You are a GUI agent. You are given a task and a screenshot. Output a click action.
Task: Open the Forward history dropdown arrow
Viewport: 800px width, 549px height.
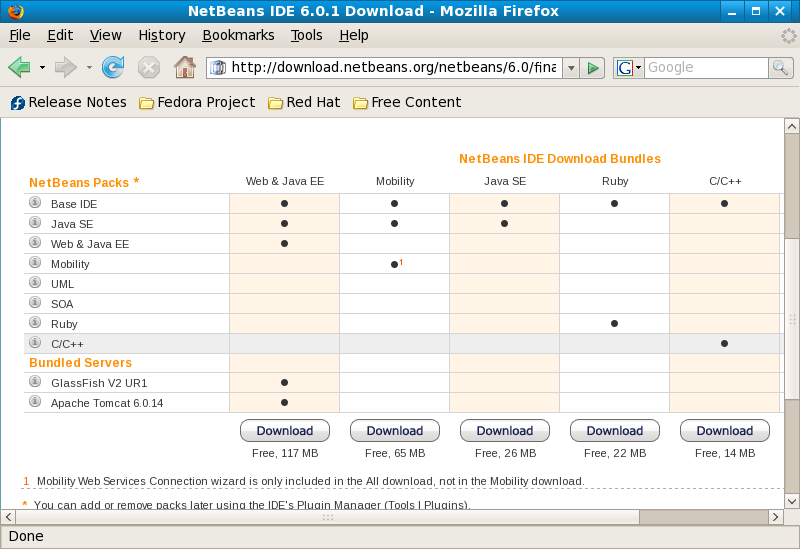pyautogui.click(x=89, y=67)
